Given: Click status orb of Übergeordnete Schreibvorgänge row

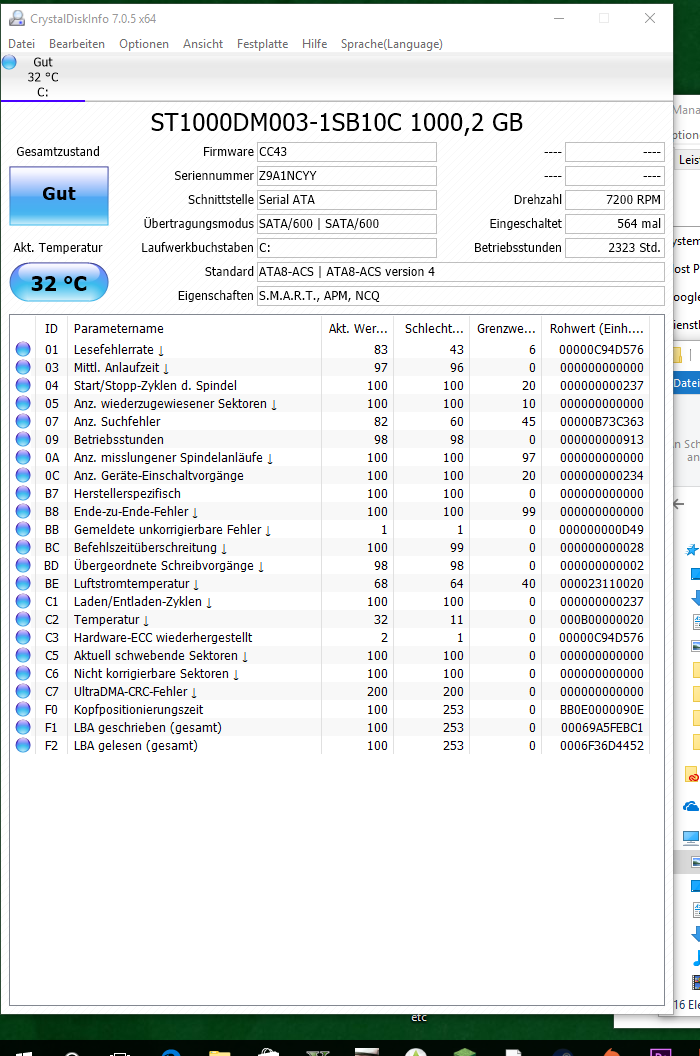Looking at the screenshot, I should pyautogui.click(x=23, y=565).
